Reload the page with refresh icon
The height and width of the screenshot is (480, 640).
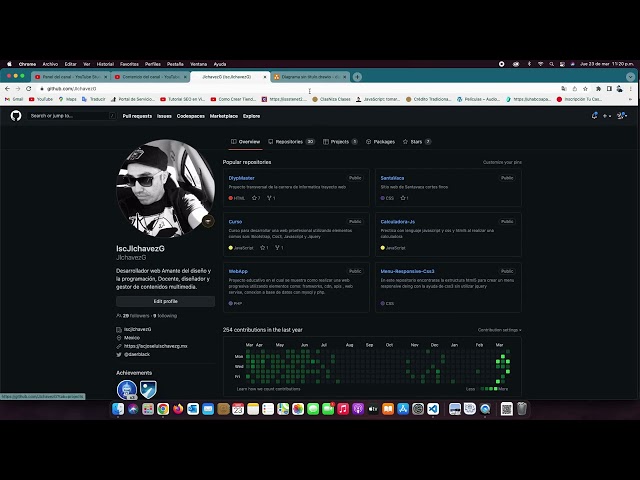(29, 89)
